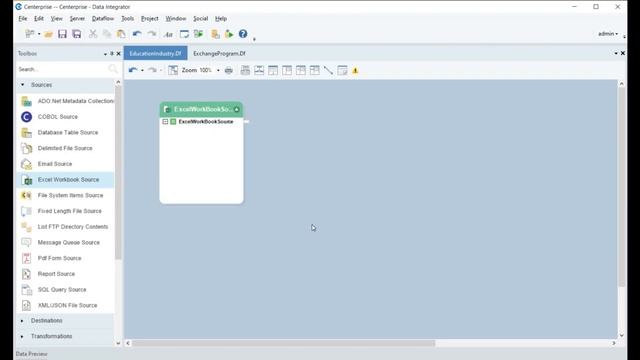Open Help with the question mark icon

click(243, 34)
